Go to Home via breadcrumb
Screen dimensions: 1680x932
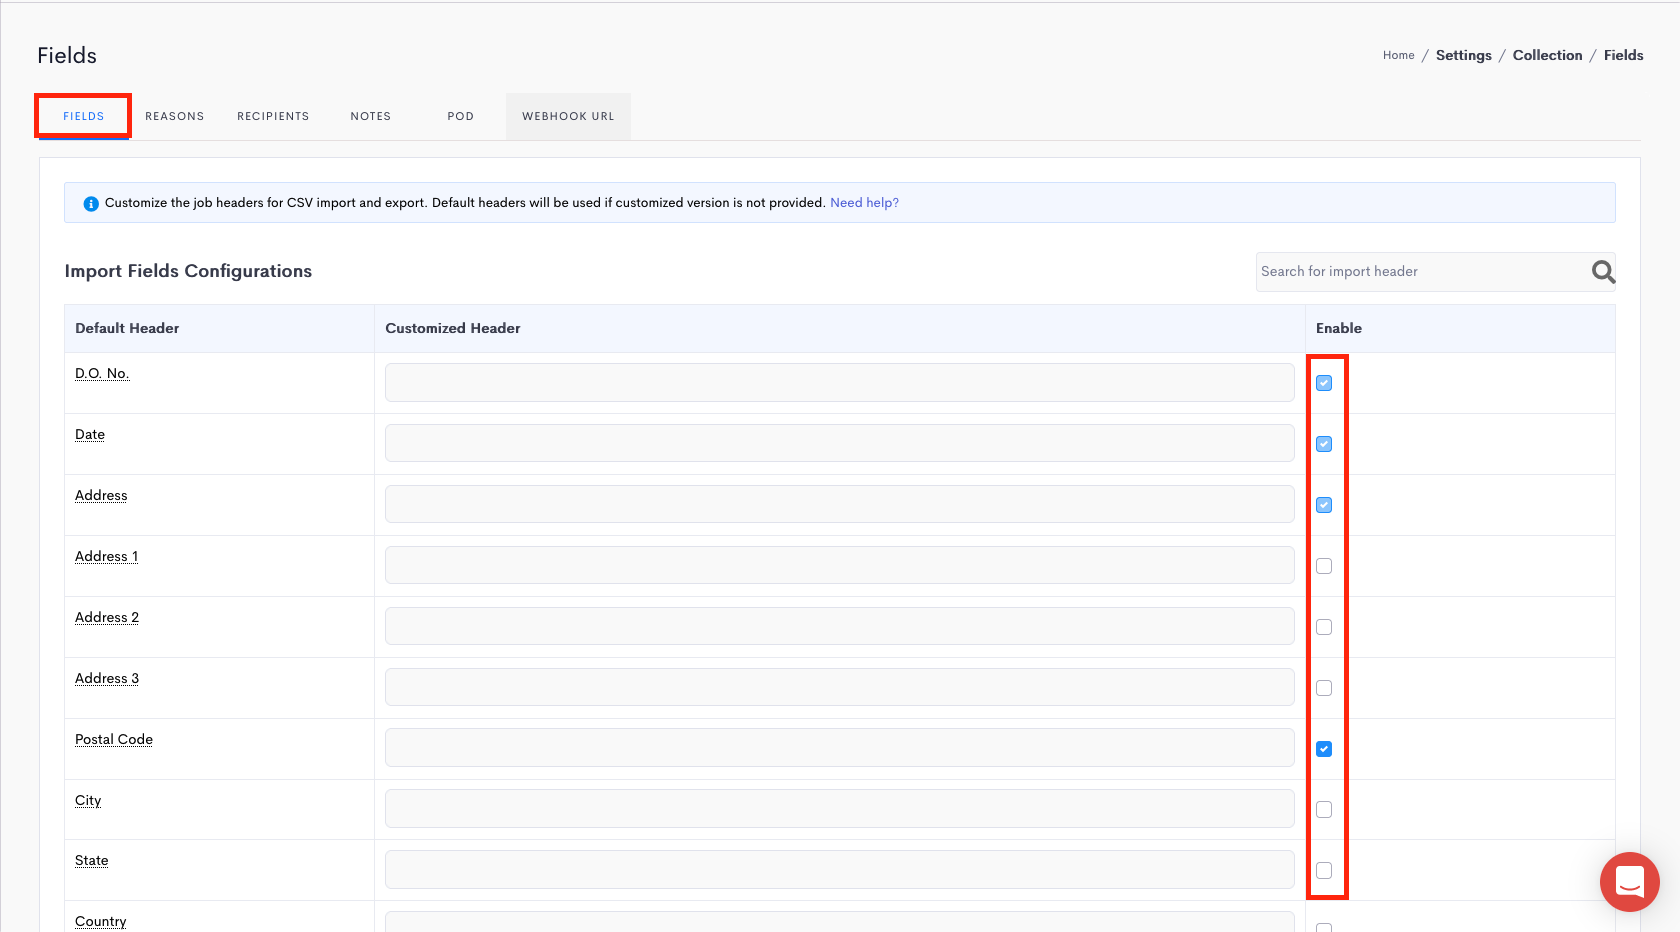click(x=1398, y=56)
